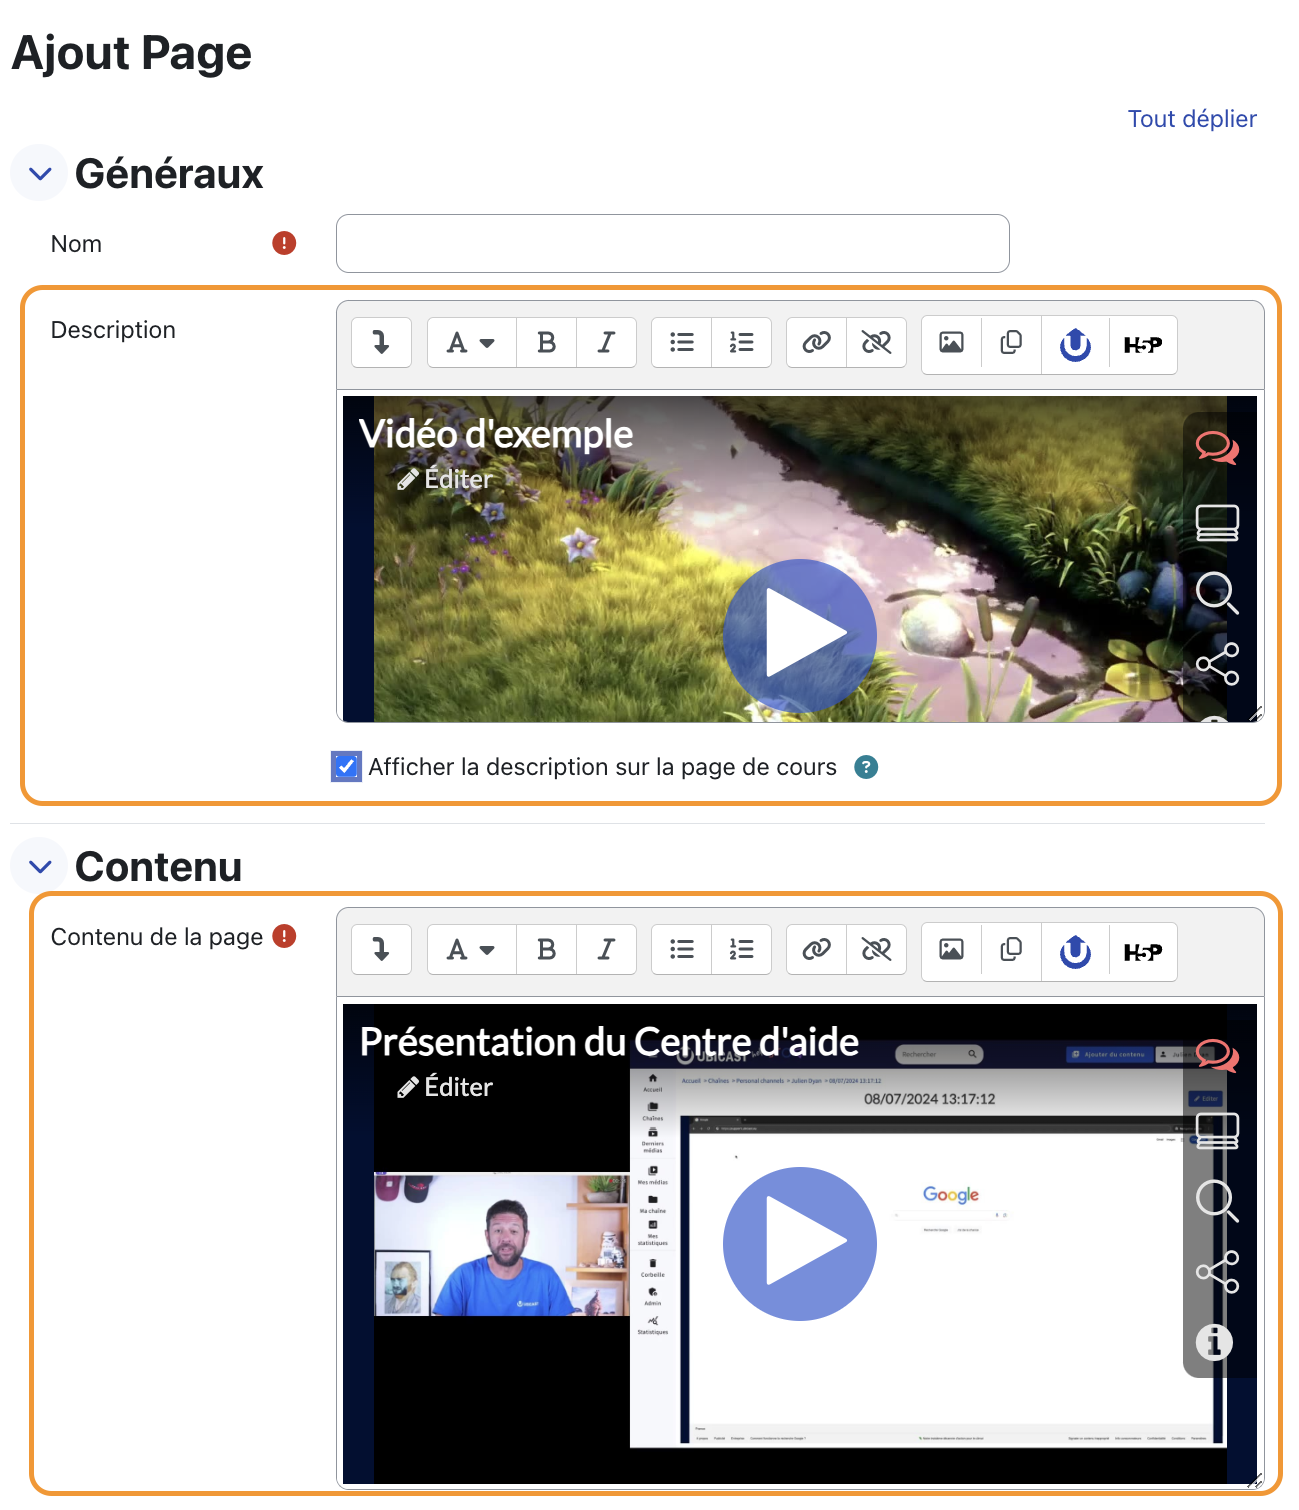
Task: Apply italic in the Description editor
Action: 606,342
